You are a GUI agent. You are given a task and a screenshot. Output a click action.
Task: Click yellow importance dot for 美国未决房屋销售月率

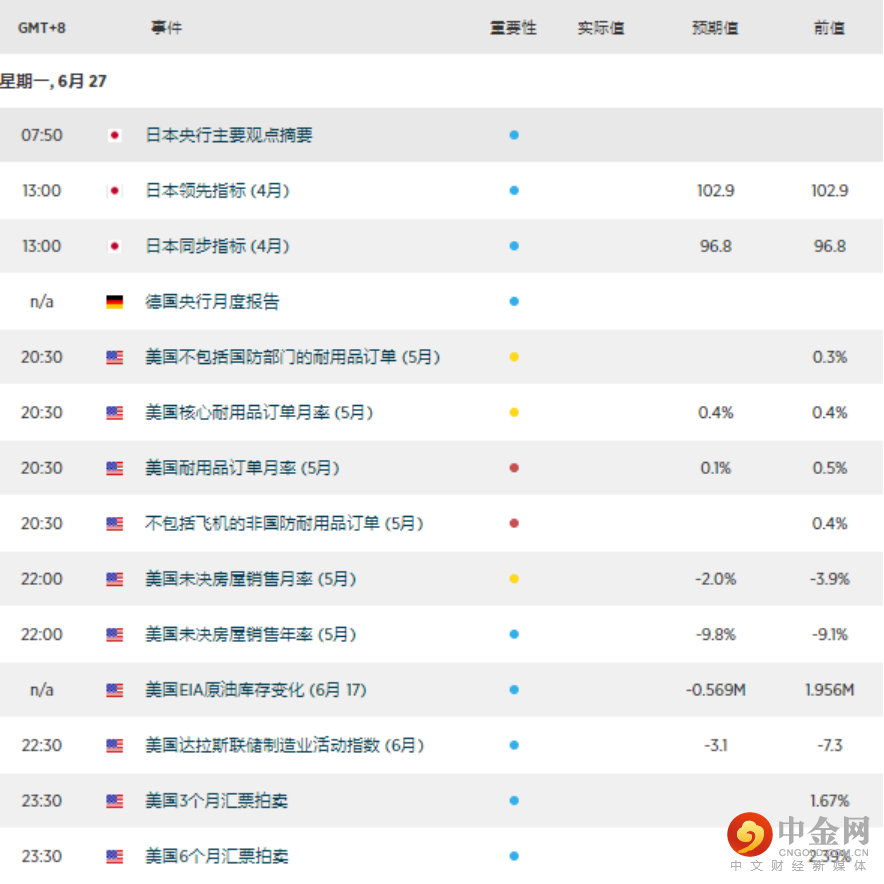514,579
